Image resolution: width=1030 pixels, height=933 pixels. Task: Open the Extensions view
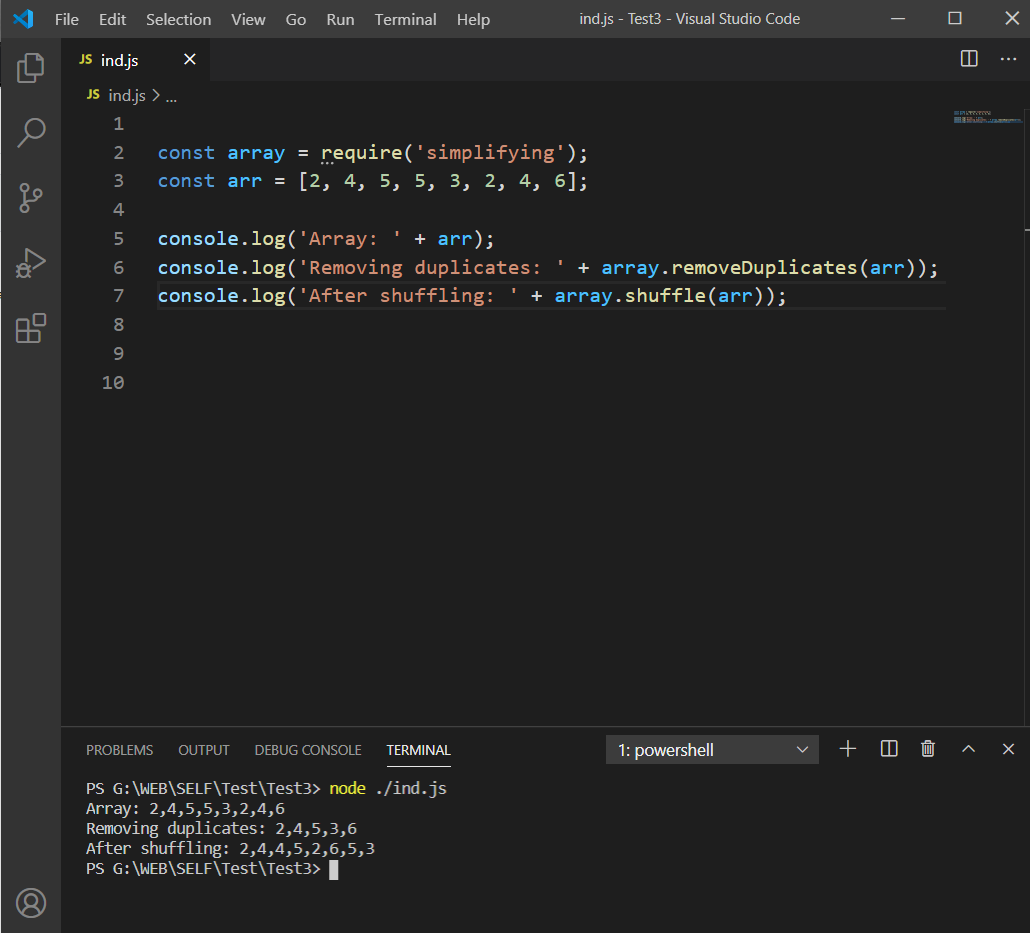[x=31, y=328]
